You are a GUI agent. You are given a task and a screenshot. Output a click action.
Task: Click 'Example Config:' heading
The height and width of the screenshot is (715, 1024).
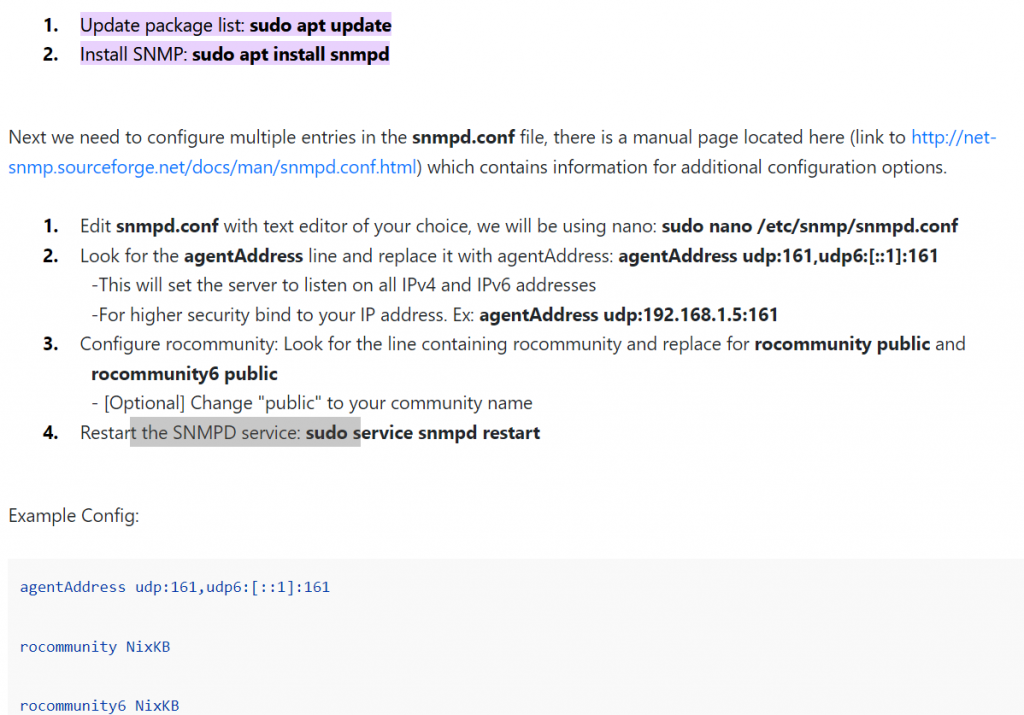(x=74, y=516)
